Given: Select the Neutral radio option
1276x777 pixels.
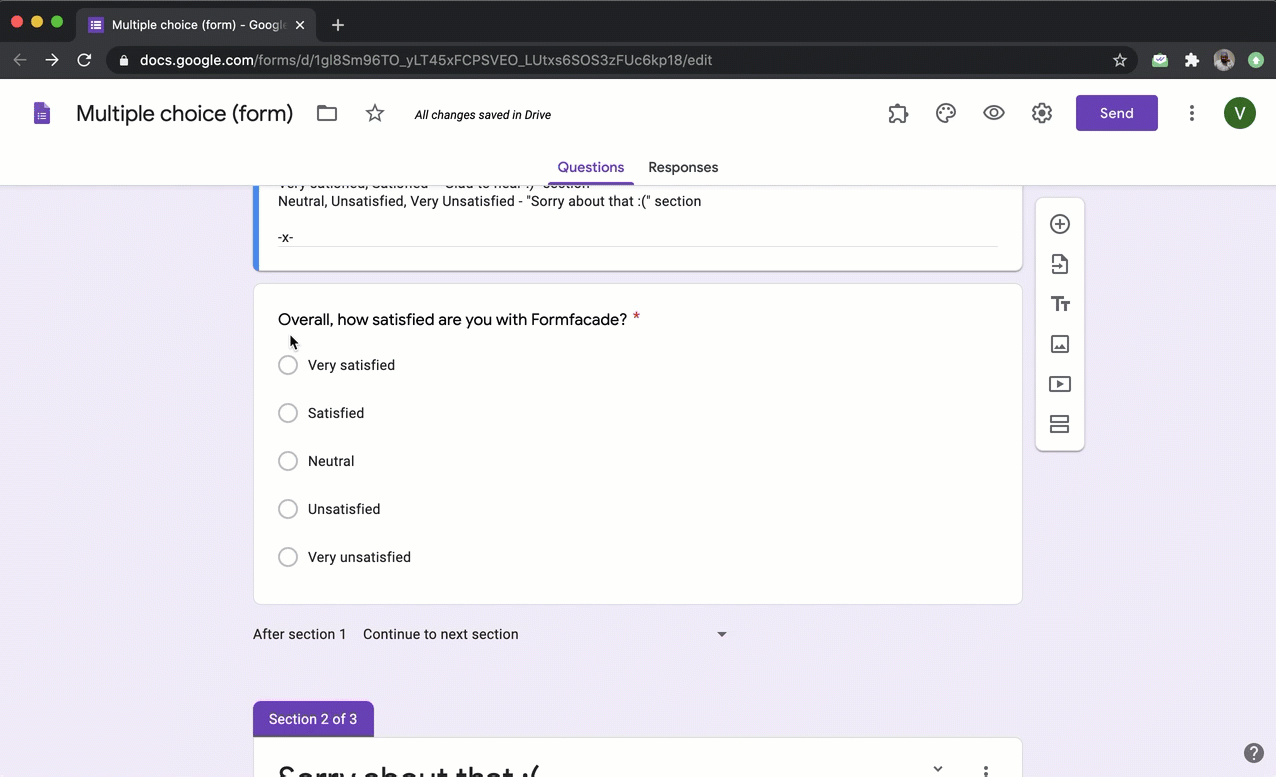Looking at the screenshot, I should coord(288,461).
